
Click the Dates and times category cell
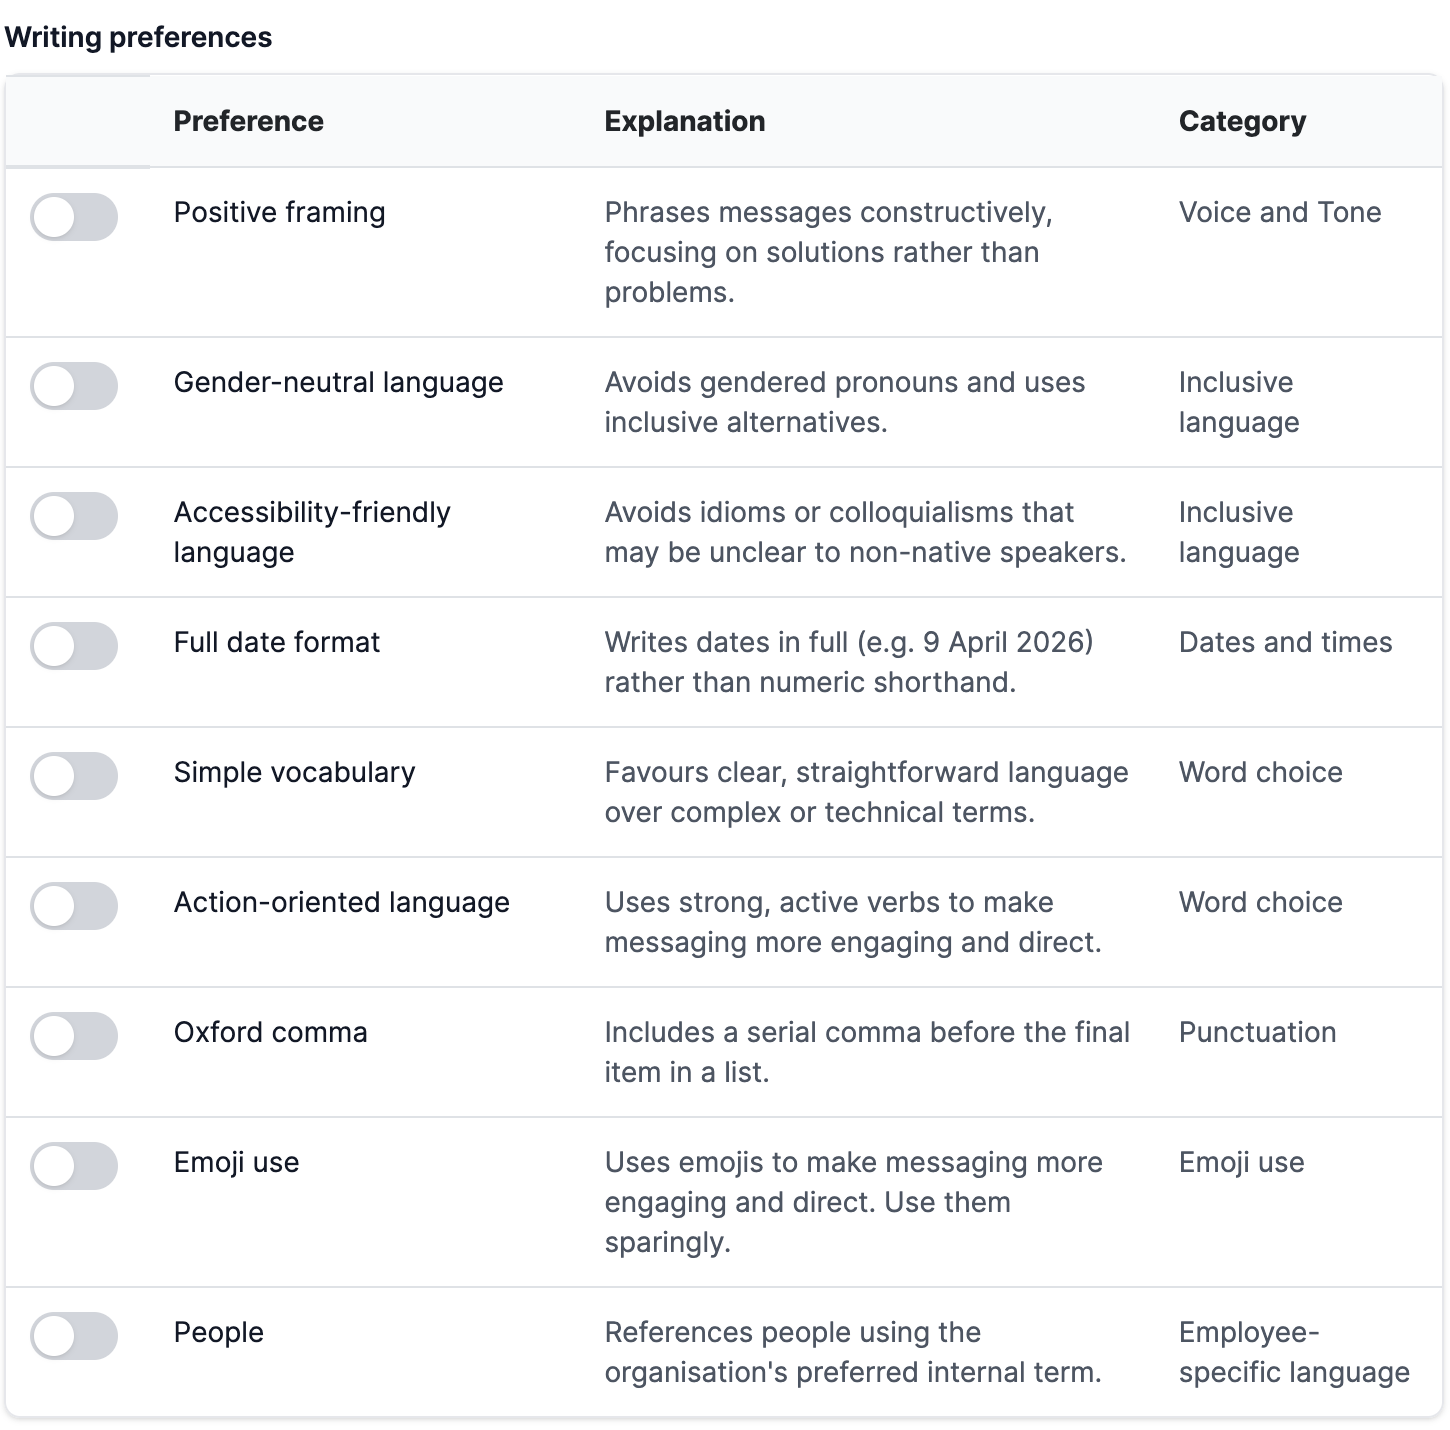tap(1285, 642)
